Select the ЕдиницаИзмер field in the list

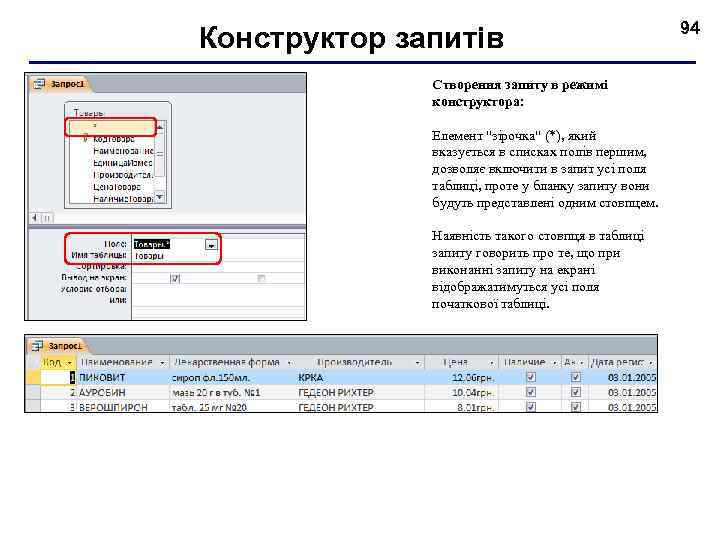(123, 163)
